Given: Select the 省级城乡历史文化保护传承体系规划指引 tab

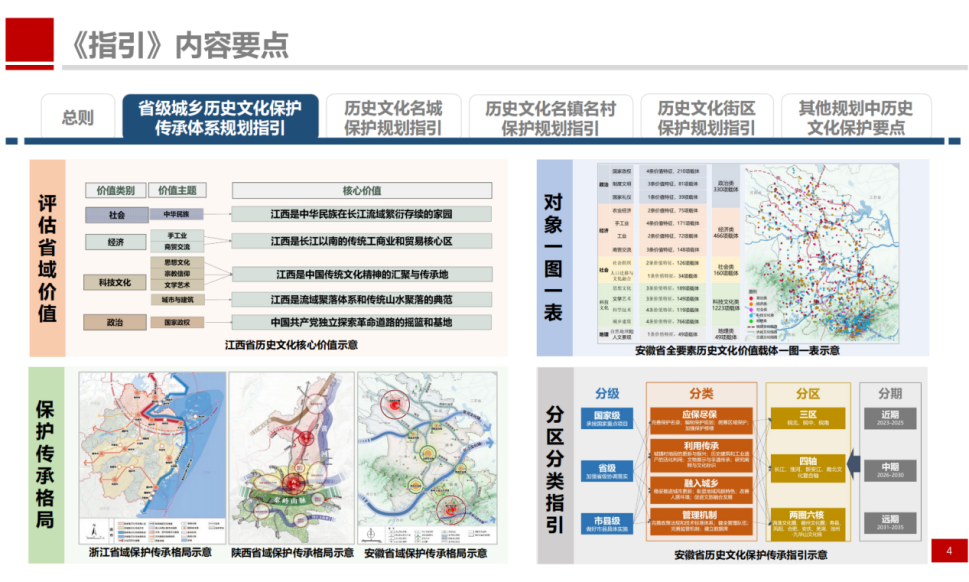Looking at the screenshot, I should 220,117.
